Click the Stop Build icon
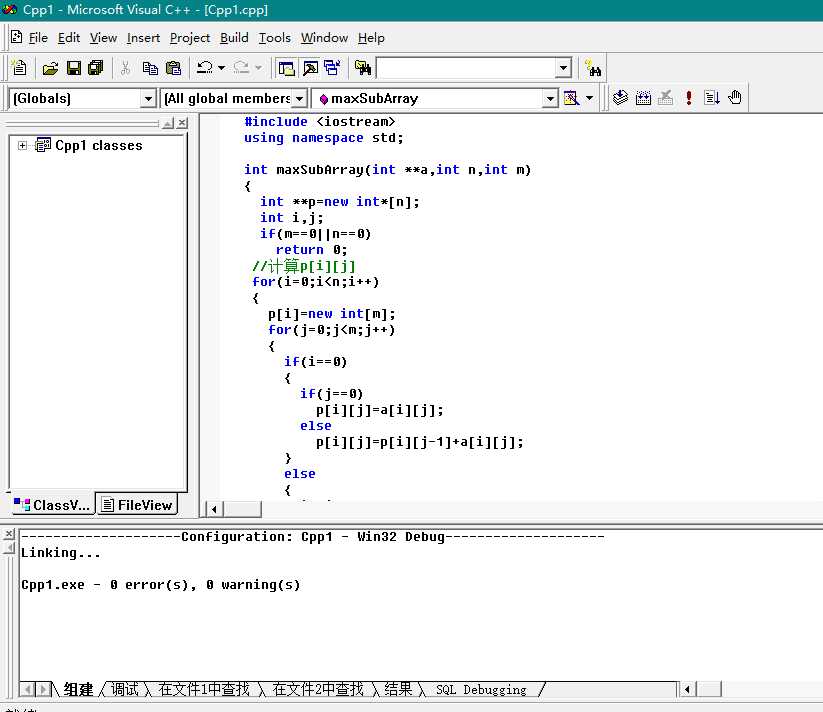Screen dimensions: 823x712 [x=666, y=98]
